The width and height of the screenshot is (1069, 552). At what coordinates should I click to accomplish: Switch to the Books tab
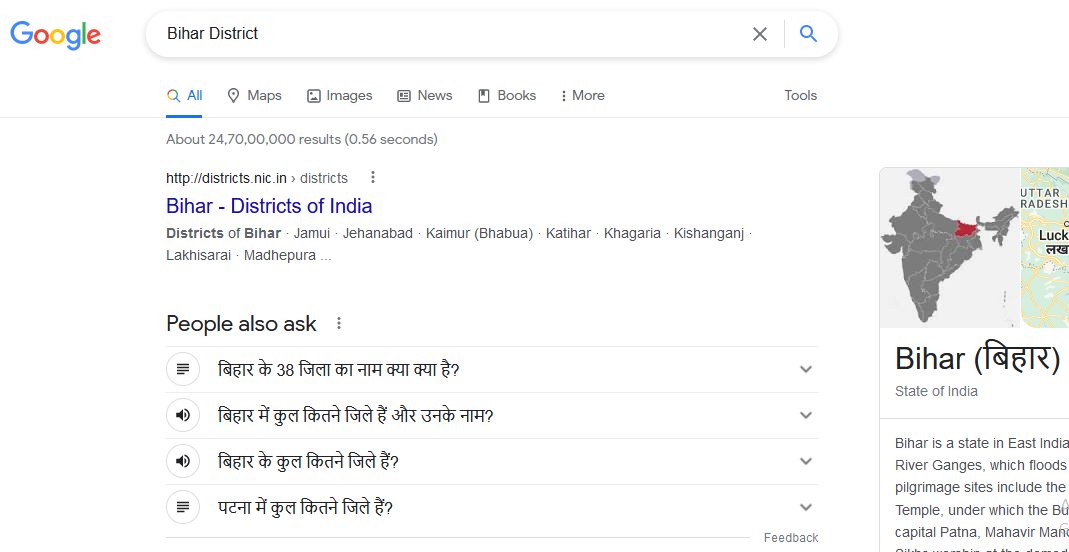507,95
